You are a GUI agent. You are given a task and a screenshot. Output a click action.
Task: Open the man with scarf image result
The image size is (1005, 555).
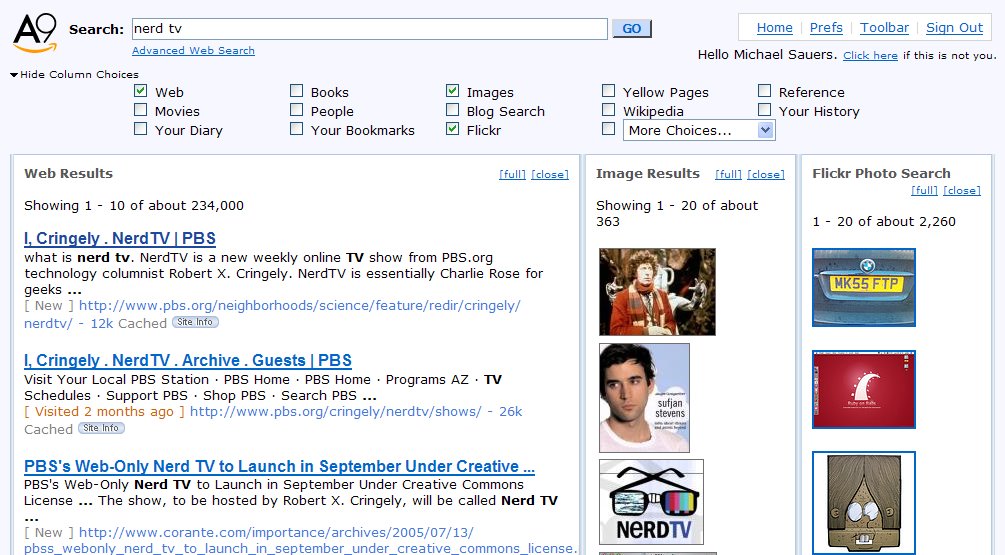657,291
